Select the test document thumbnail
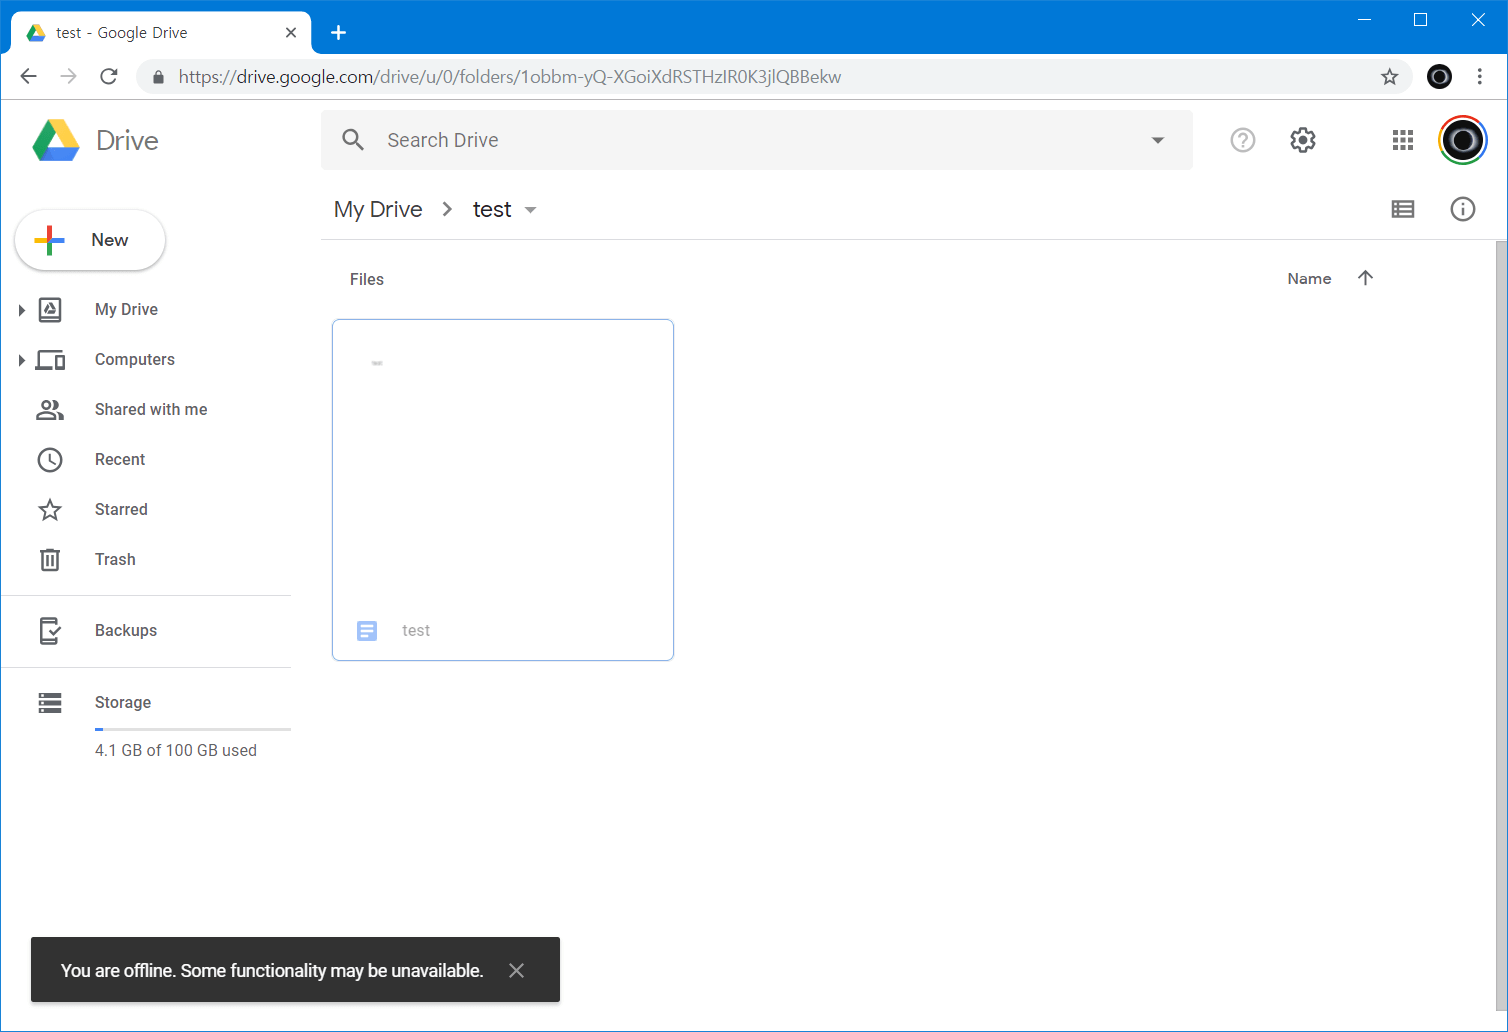1508x1032 pixels. click(502, 470)
